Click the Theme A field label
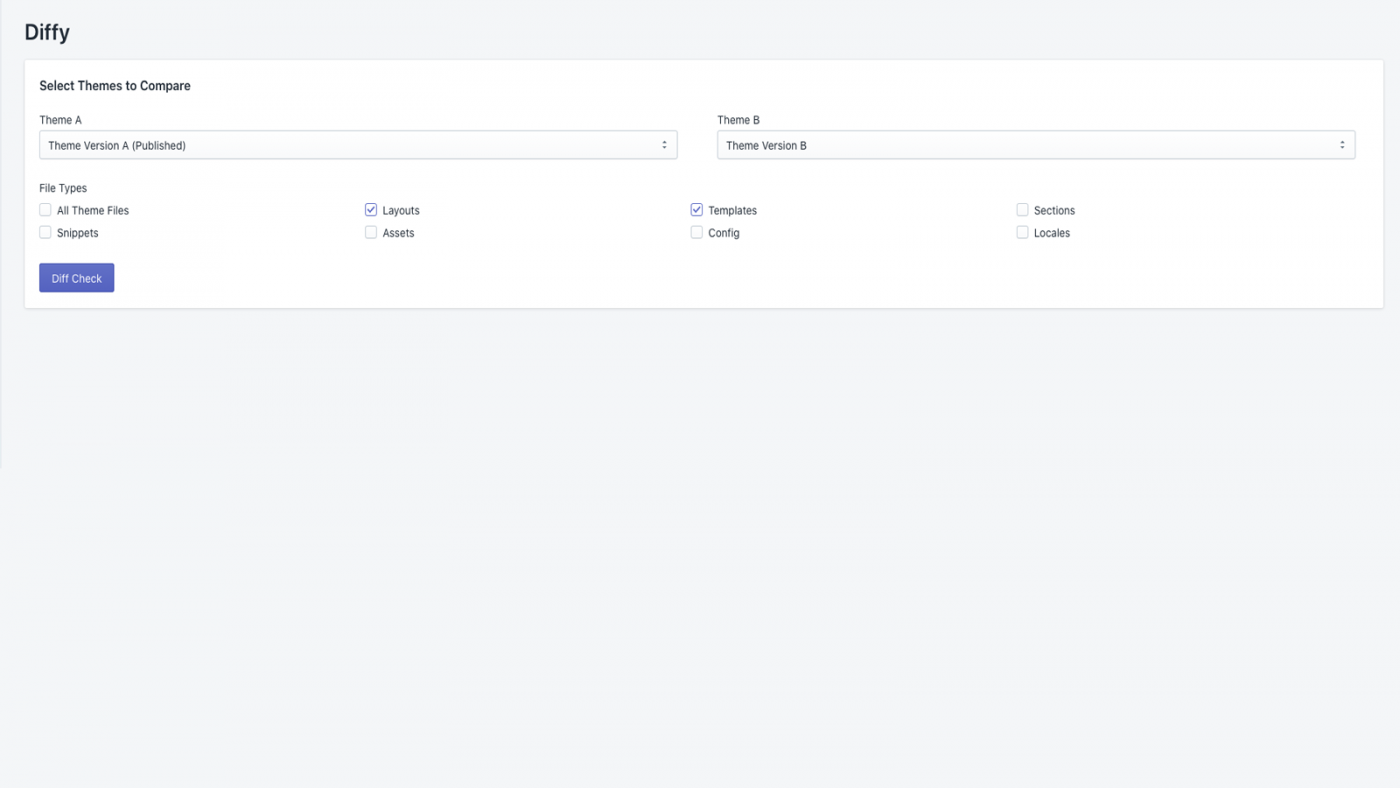This screenshot has height=788, width=1400. pyautogui.click(x=61, y=120)
